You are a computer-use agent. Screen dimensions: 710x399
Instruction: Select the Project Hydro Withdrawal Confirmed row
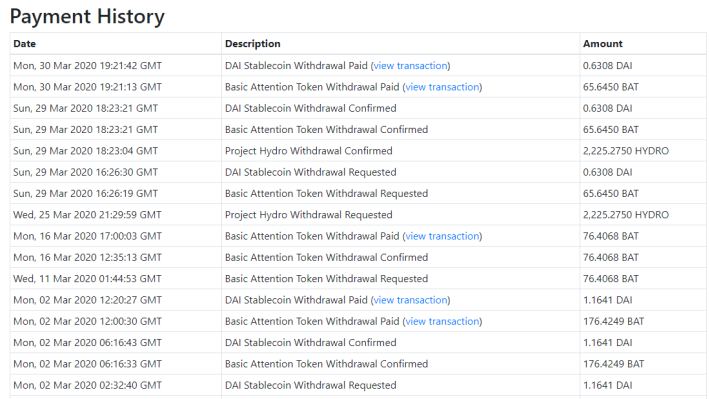(x=358, y=151)
